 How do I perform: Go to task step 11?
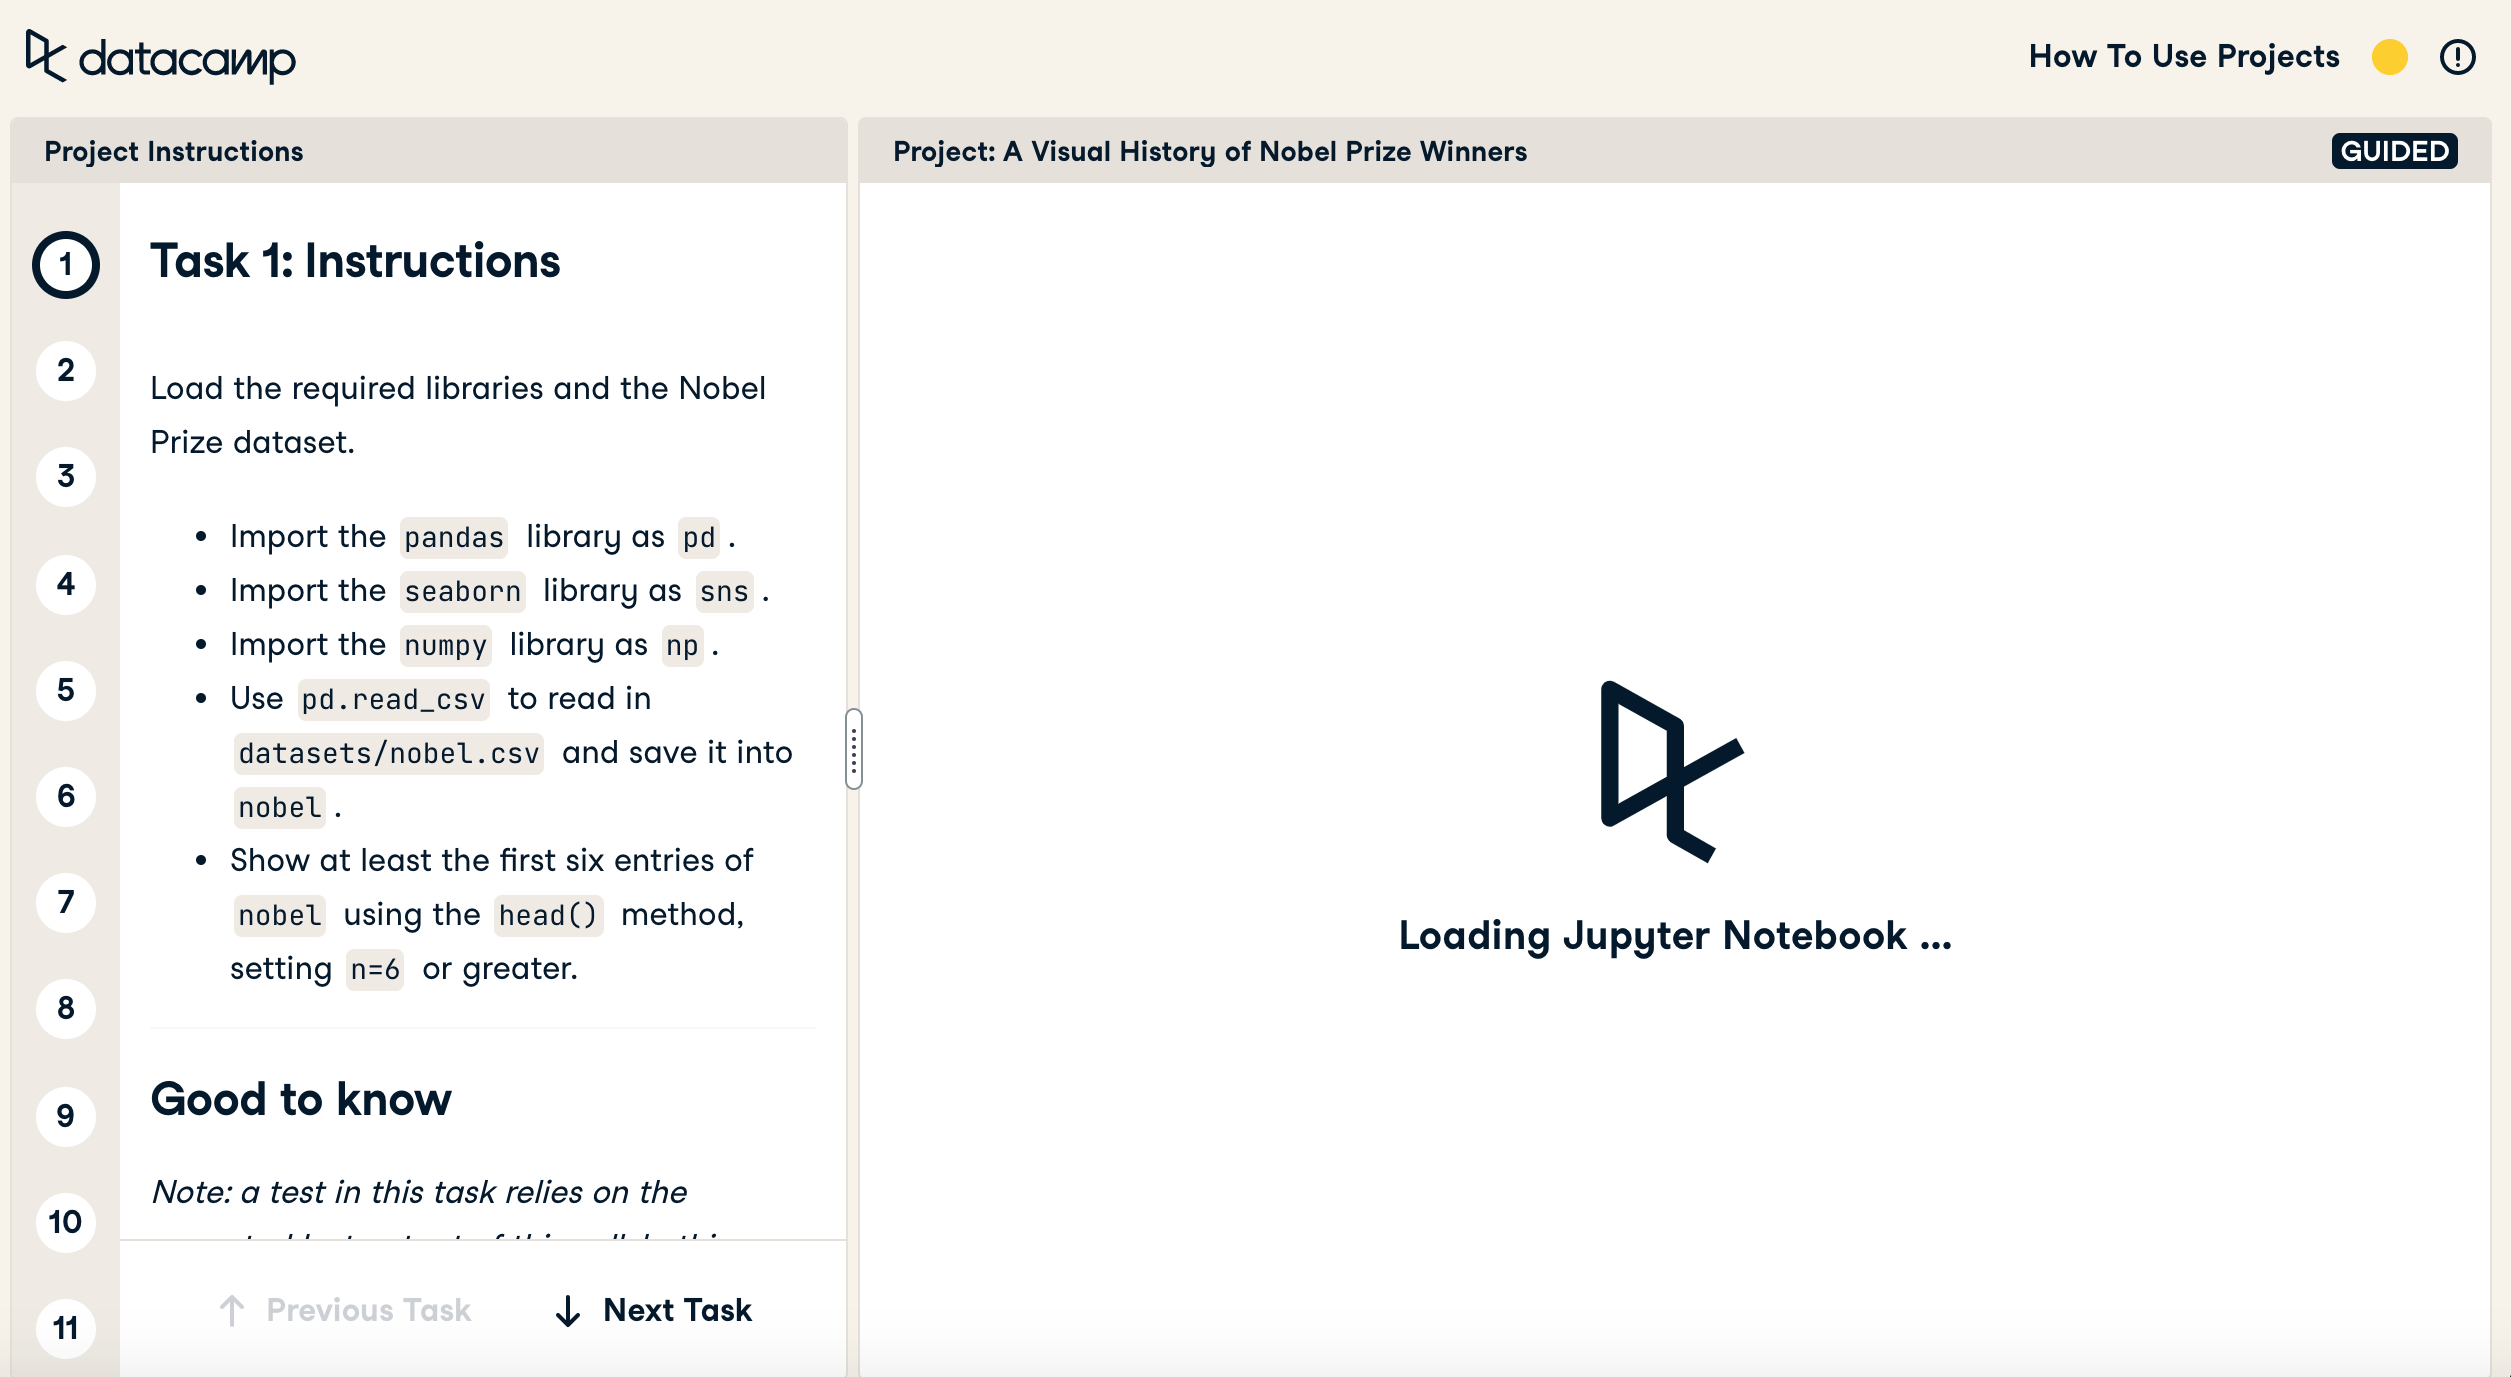point(66,1327)
